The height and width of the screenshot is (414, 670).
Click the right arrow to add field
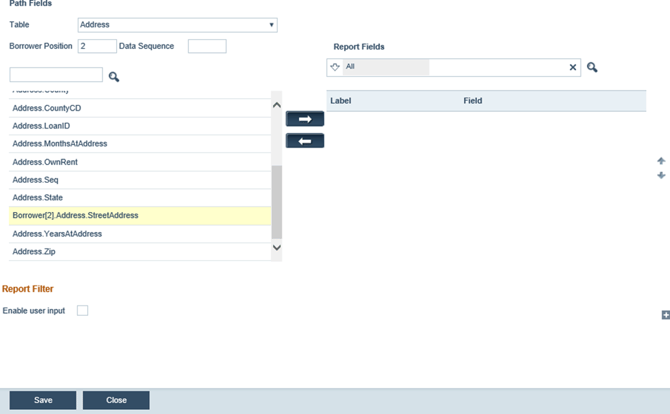click(x=305, y=118)
